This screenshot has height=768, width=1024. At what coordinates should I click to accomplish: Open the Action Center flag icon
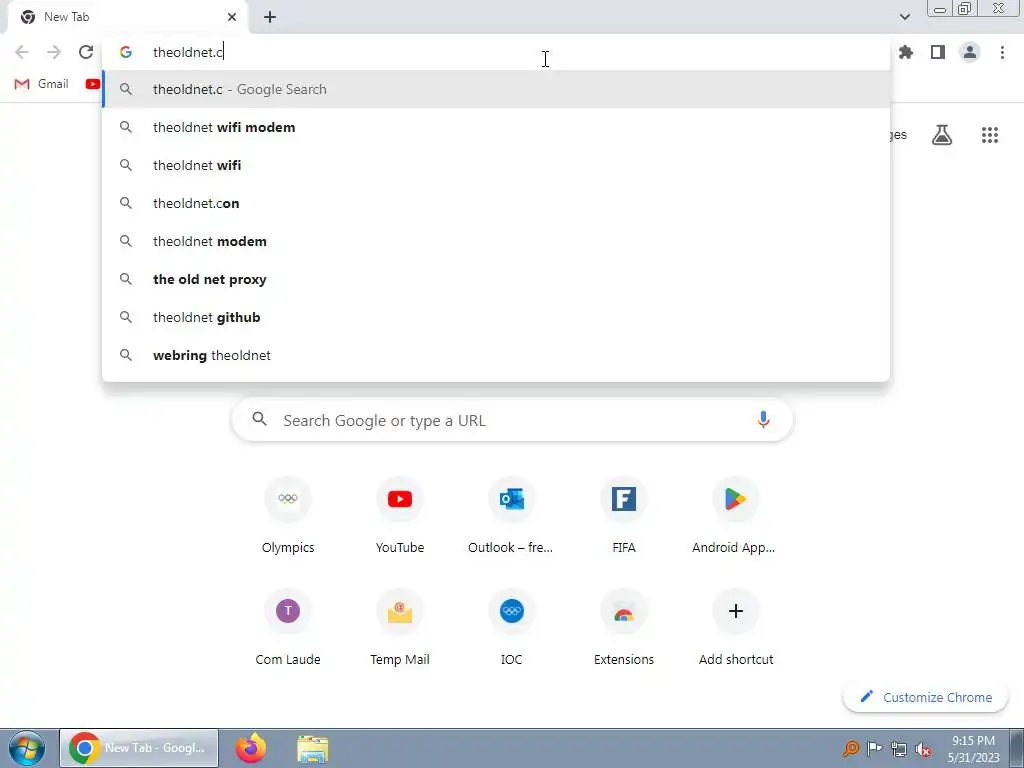(874, 748)
